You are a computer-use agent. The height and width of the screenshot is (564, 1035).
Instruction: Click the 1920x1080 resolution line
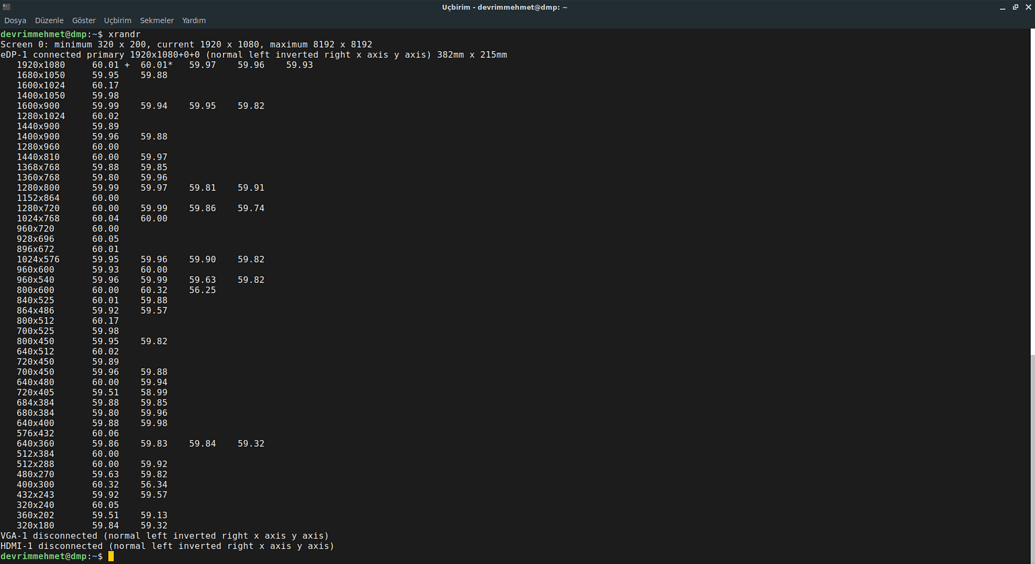(x=41, y=65)
